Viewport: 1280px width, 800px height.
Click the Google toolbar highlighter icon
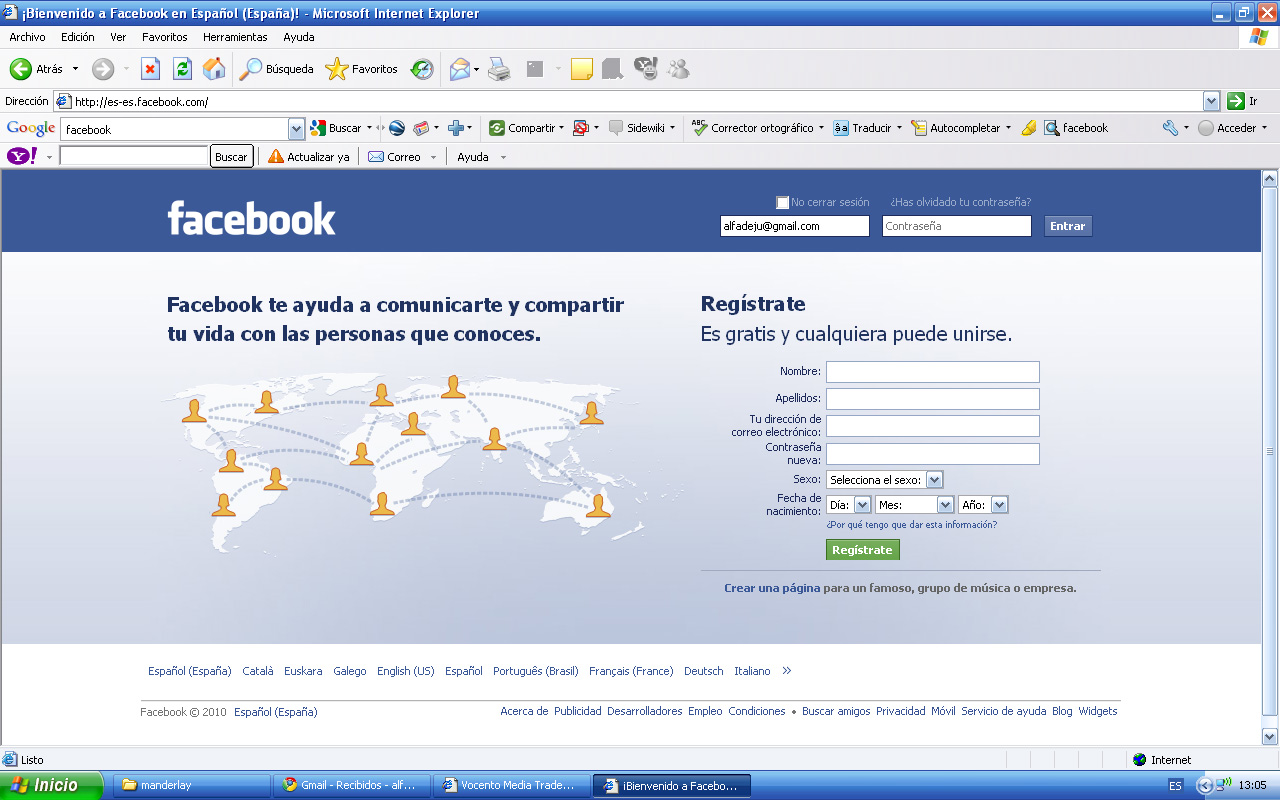pyautogui.click(x=1028, y=128)
